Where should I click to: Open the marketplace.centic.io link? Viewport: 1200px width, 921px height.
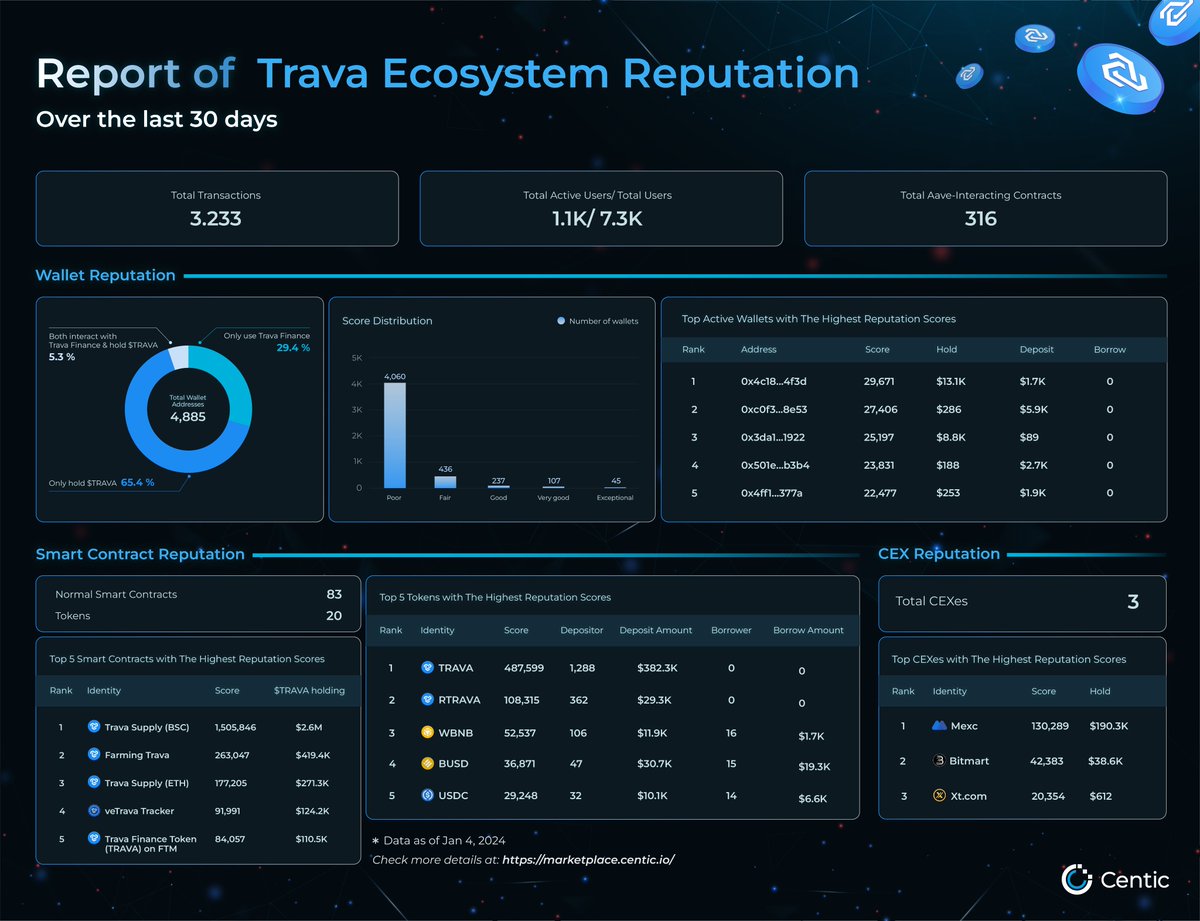pyautogui.click(x=589, y=860)
